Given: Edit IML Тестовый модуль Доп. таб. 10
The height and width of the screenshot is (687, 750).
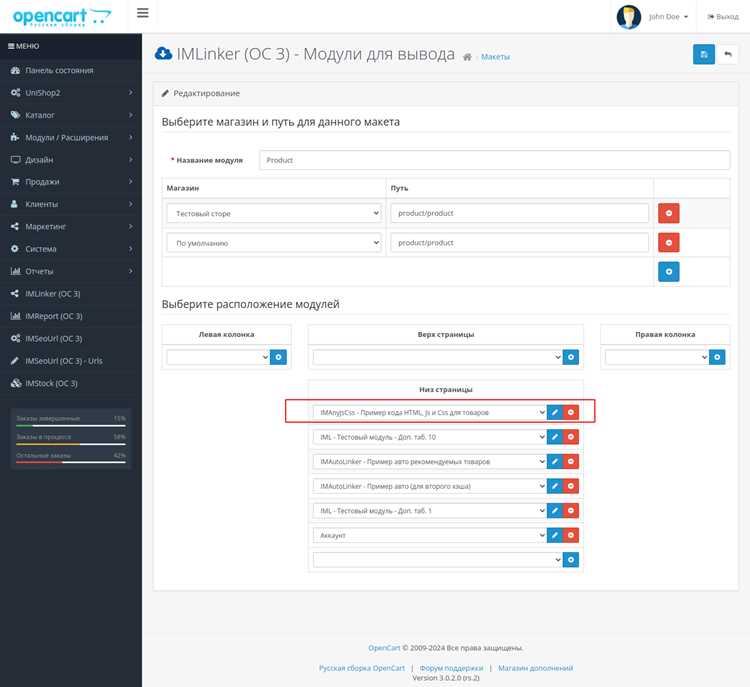Looking at the screenshot, I should (x=554, y=437).
